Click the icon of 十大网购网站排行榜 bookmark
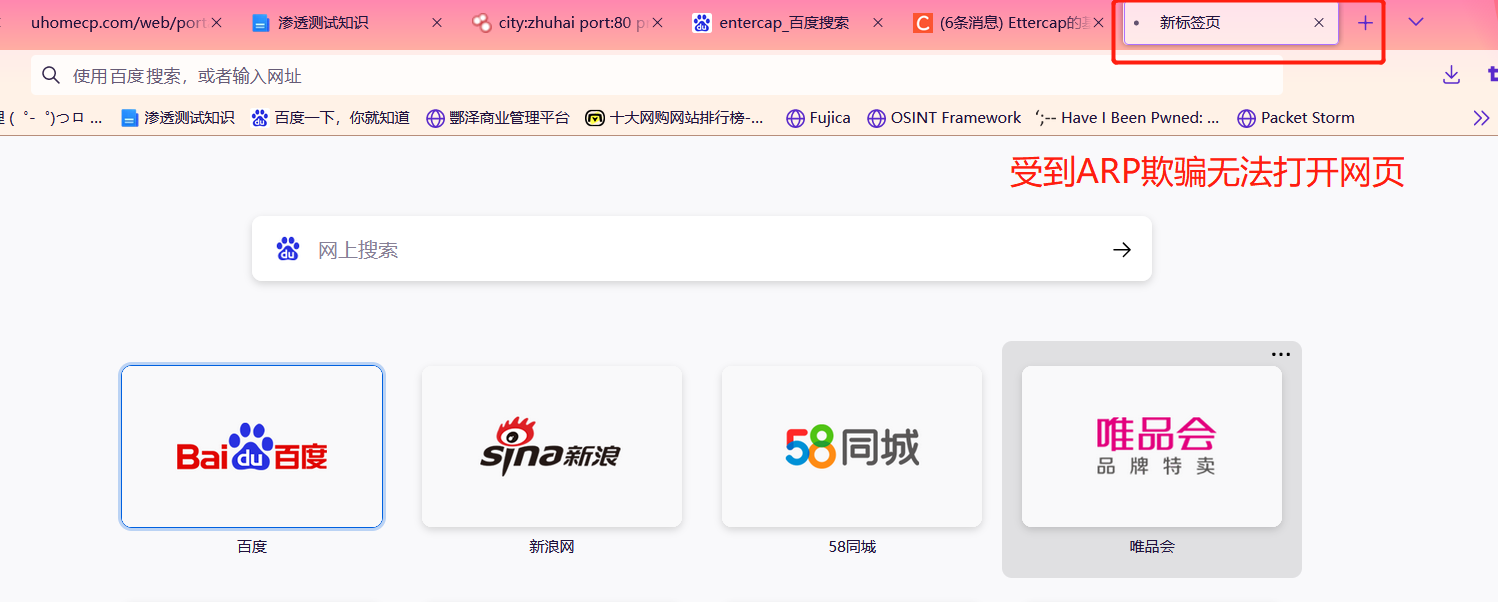Image resolution: width=1498 pixels, height=602 pixels. [x=595, y=118]
